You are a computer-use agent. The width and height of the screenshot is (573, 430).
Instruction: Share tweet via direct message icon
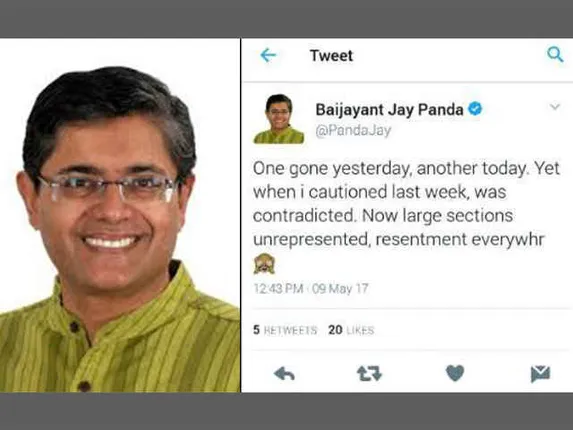(x=540, y=374)
